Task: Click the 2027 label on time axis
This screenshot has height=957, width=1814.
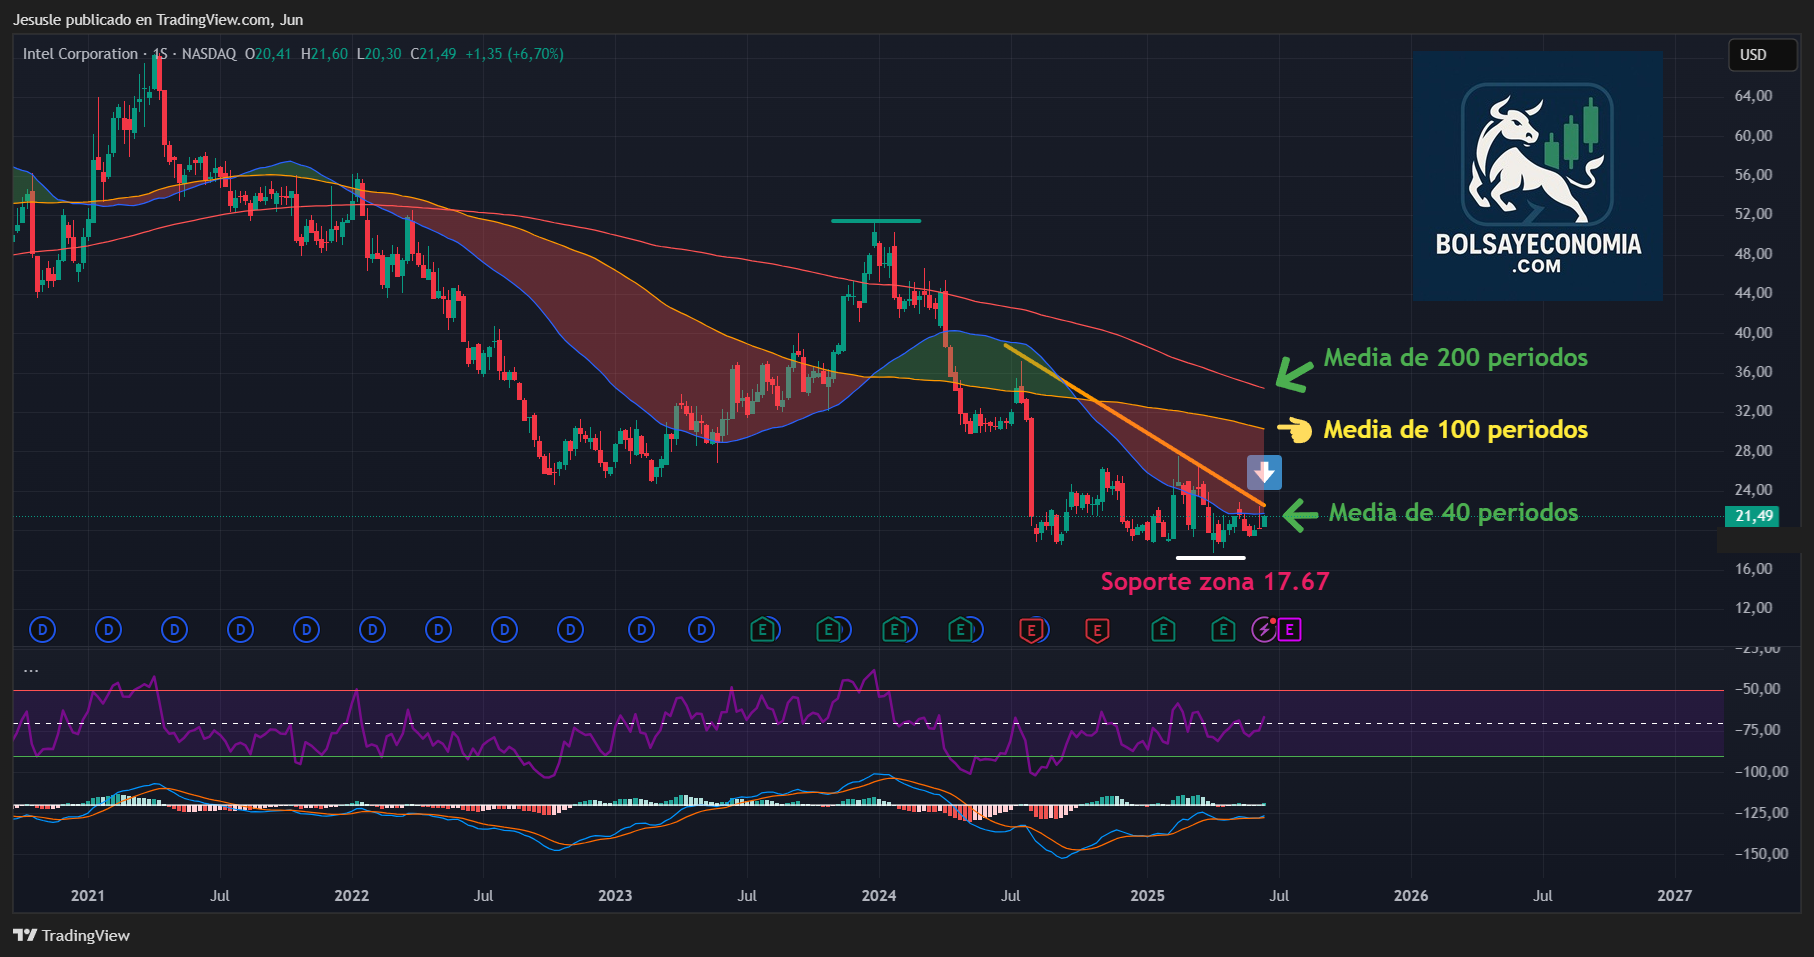Action: 1675,895
